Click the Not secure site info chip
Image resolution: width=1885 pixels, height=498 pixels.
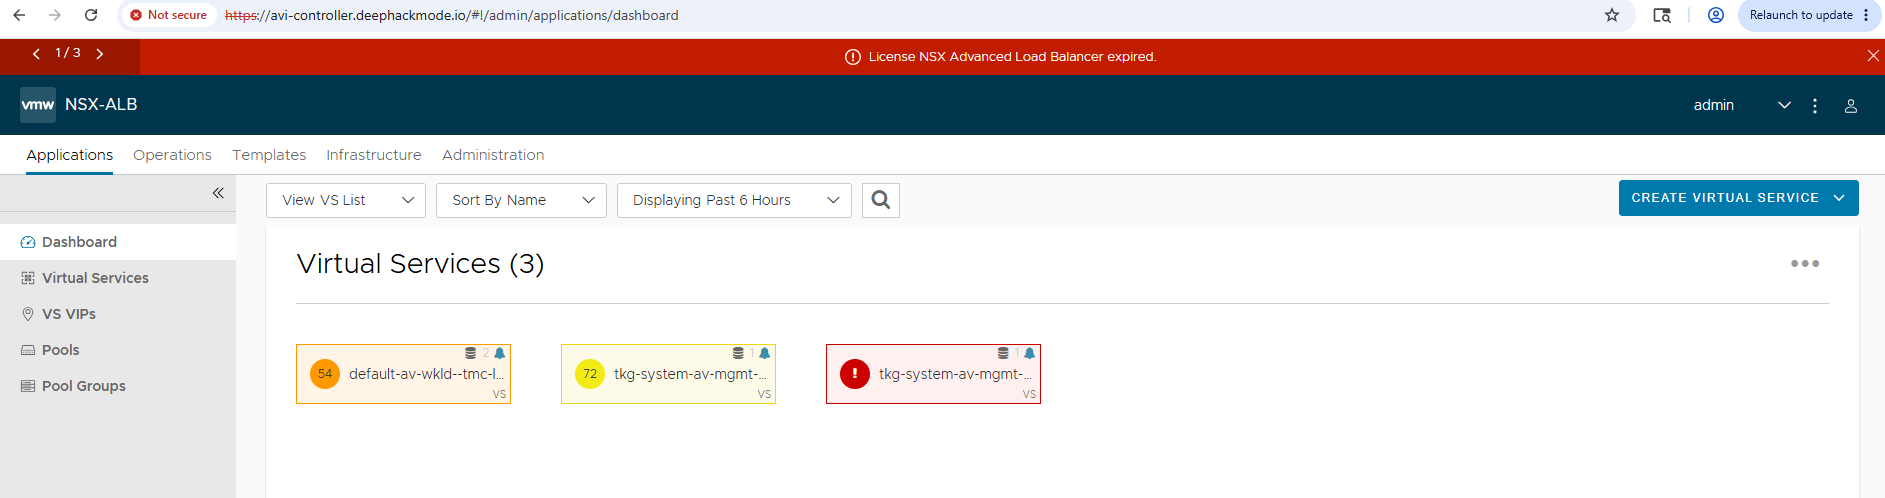169,15
